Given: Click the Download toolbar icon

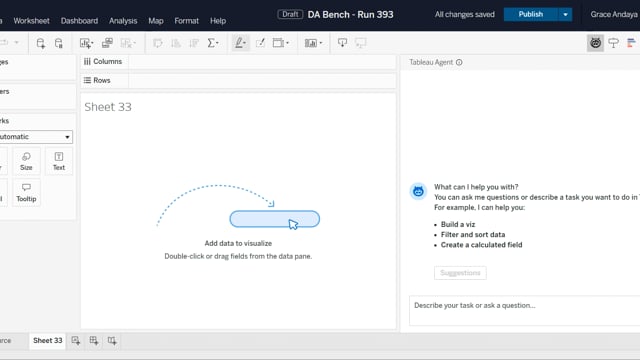Looking at the screenshot, I should coord(342,43).
